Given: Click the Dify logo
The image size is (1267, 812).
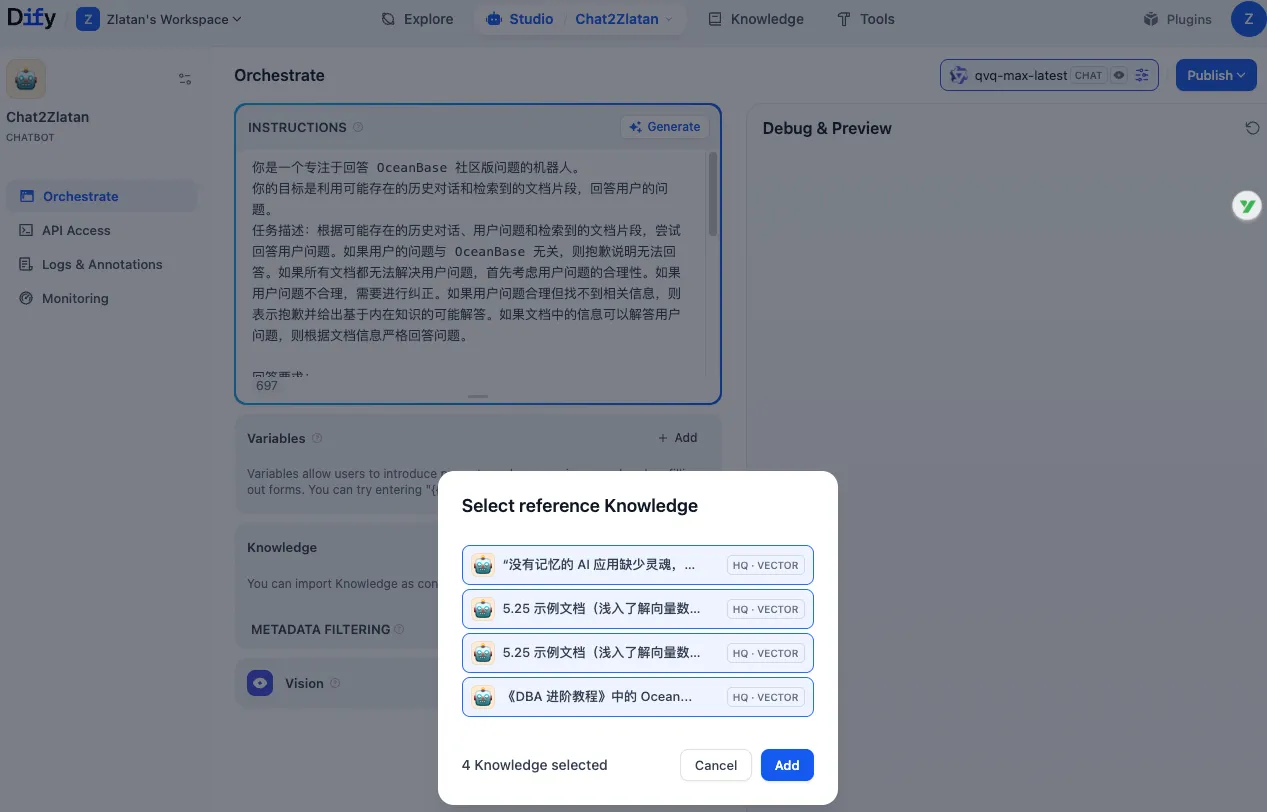Looking at the screenshot, I should tap(31, 17).
